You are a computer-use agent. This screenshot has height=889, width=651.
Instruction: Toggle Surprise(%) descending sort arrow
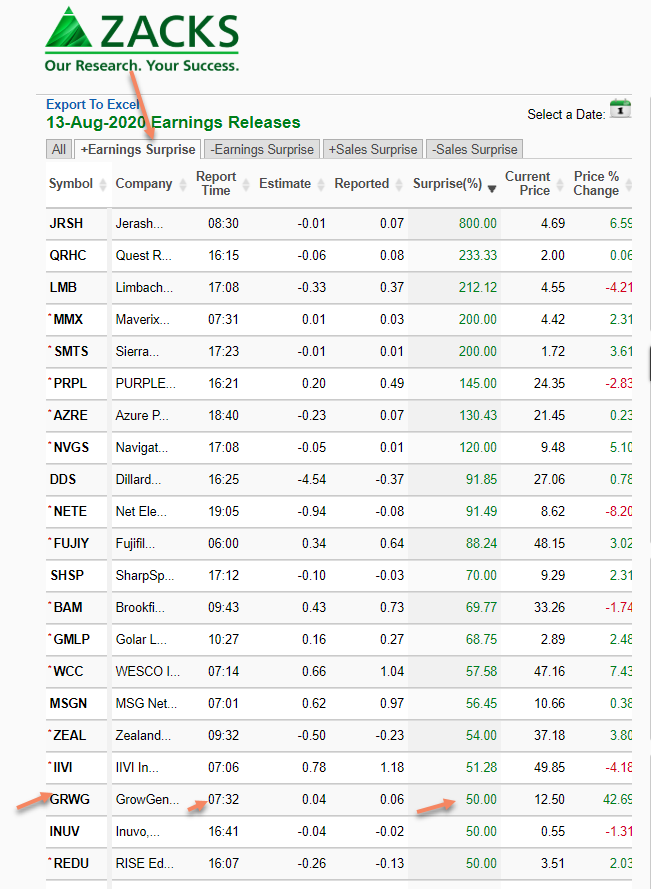point(492,188)
